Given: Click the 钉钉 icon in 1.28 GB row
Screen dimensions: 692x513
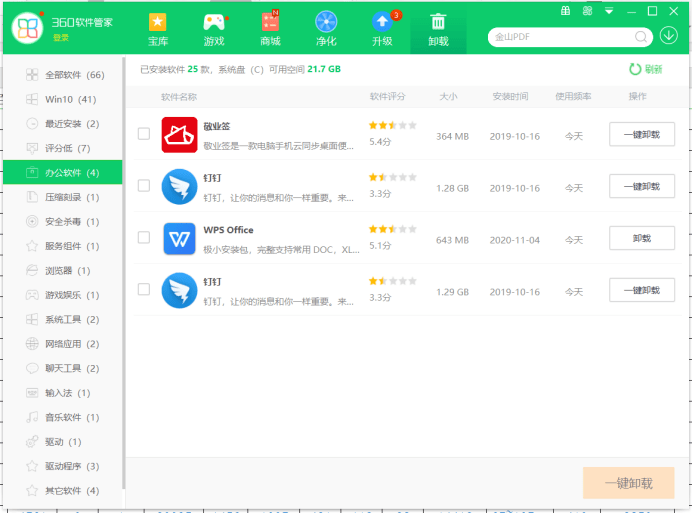Looking at the screenshot, I should pos(179,187).
